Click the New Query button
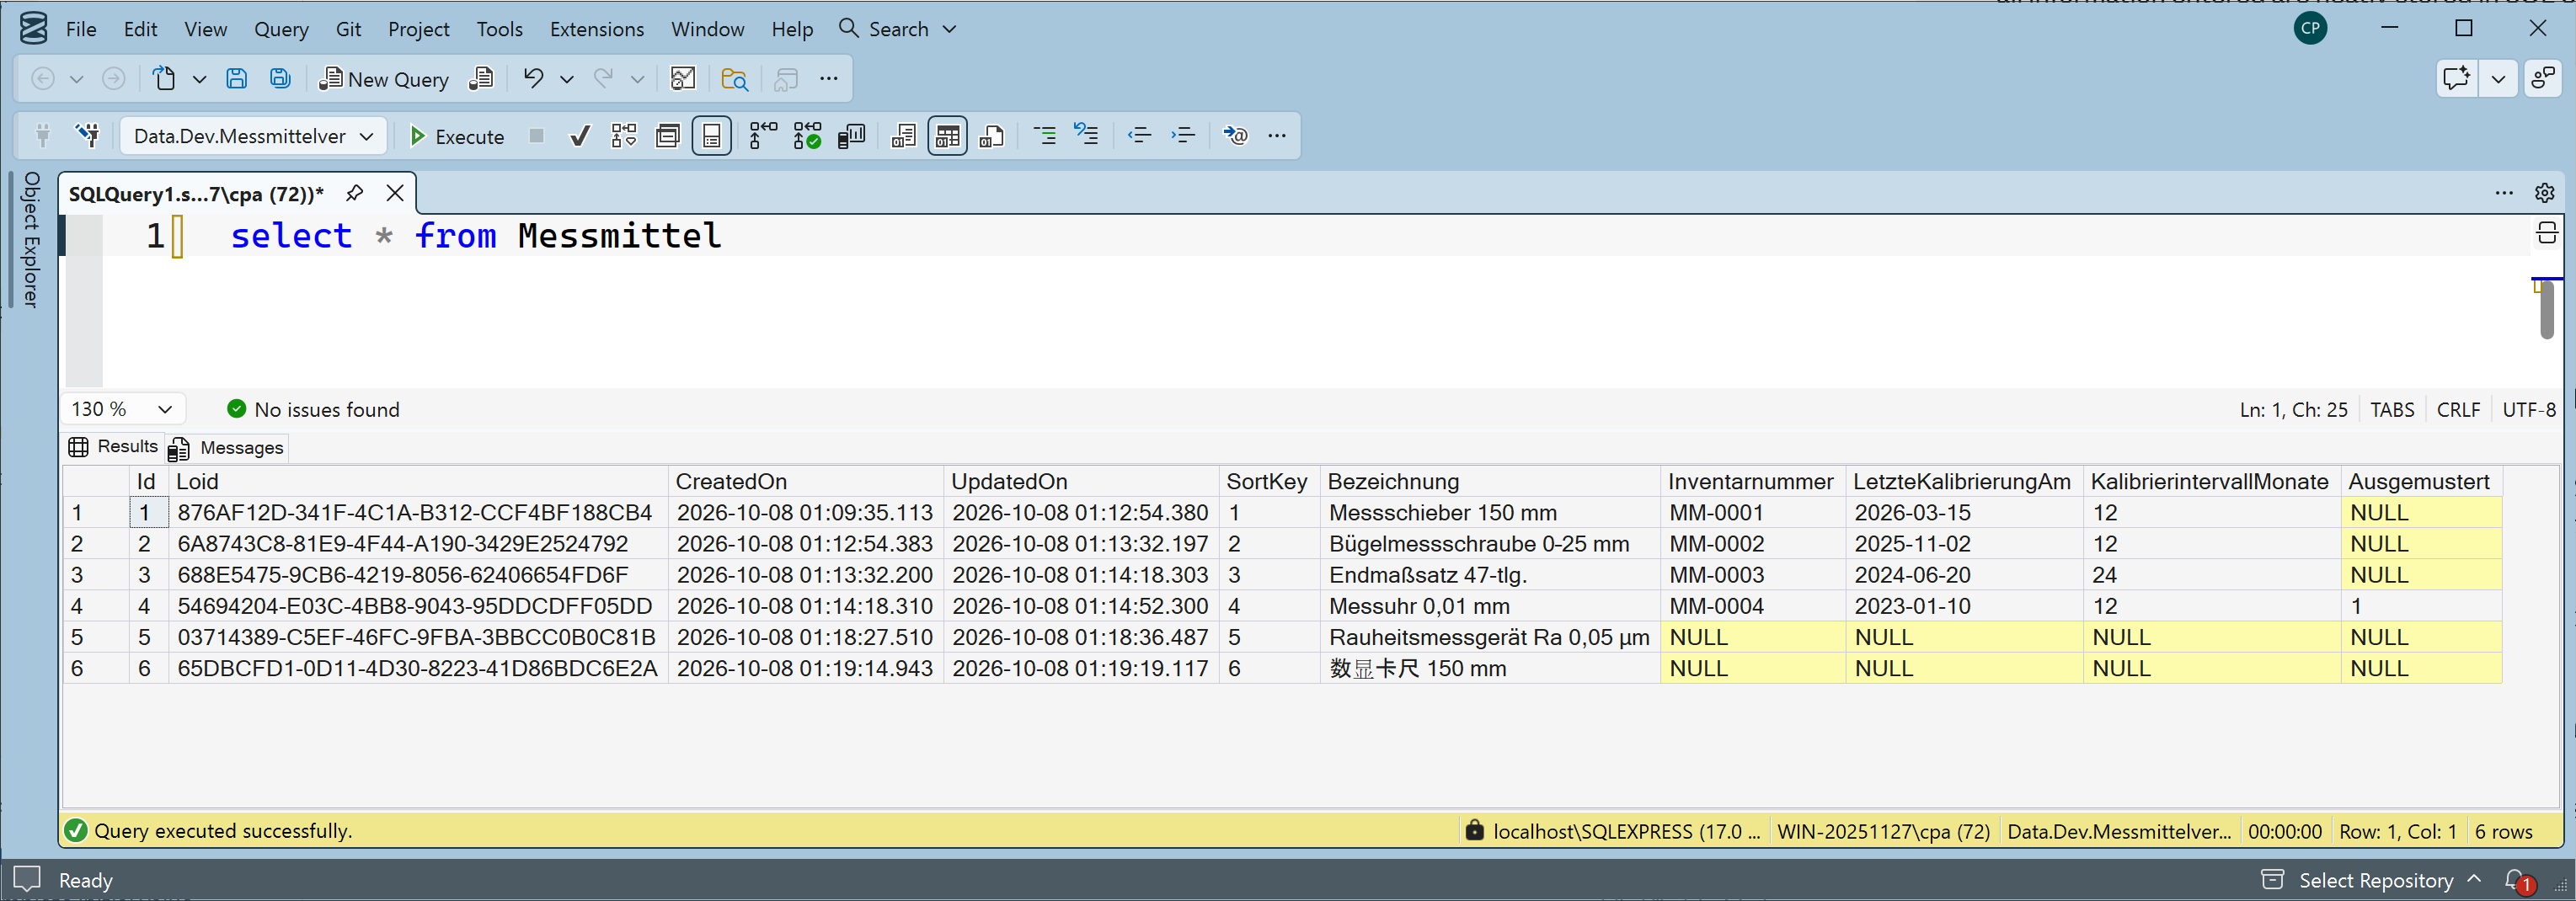2576x901 pixels. 384,79
